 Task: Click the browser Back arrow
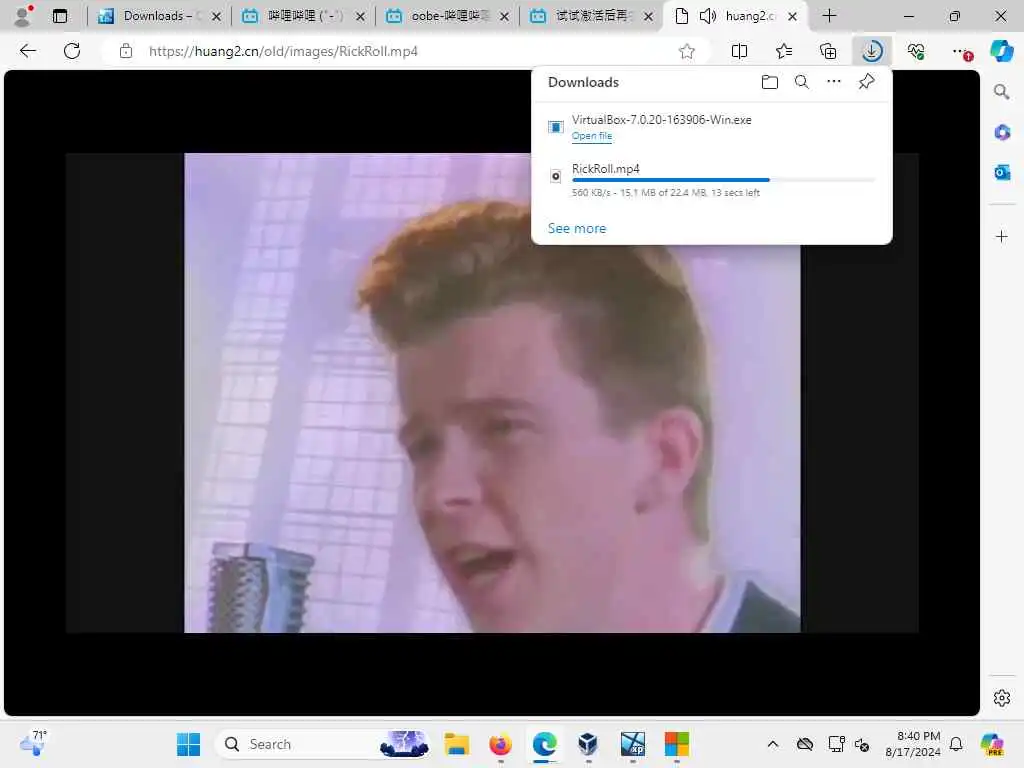(x=27, y=51)
